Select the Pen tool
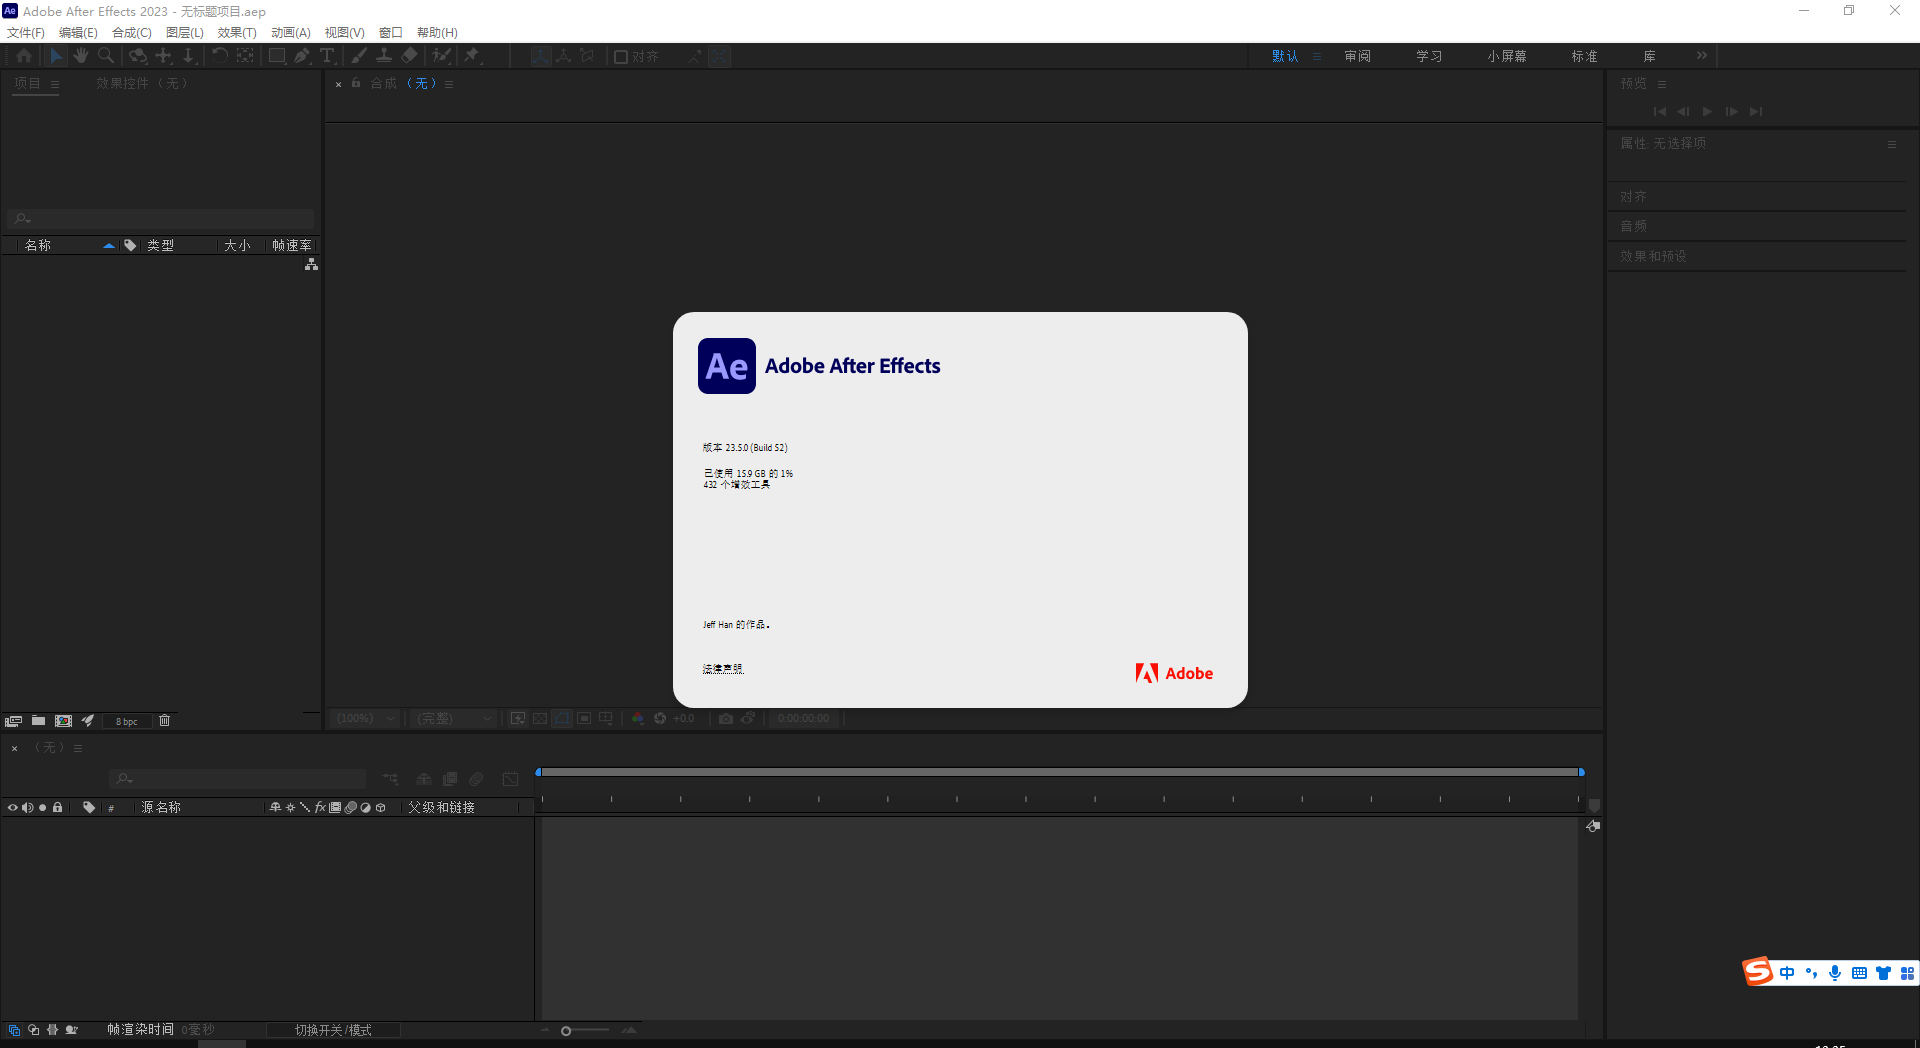 [302, 56]
